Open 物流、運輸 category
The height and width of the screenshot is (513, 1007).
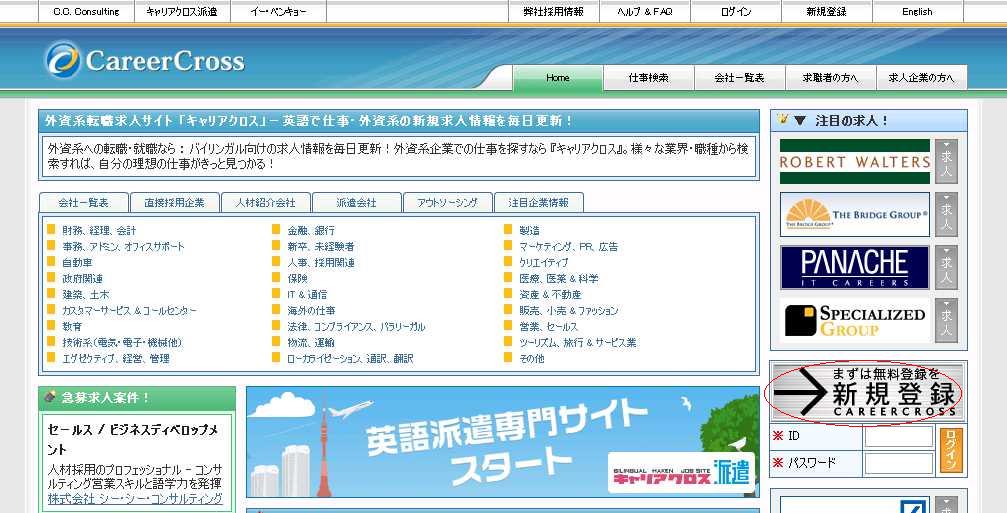[311, 343]
